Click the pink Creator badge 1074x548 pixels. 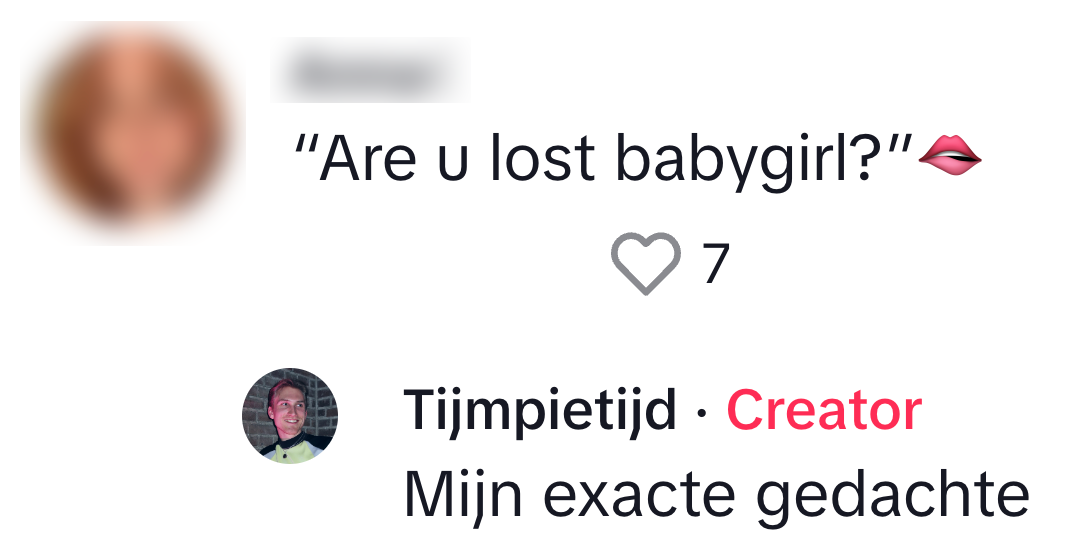(x=824, y=410)
